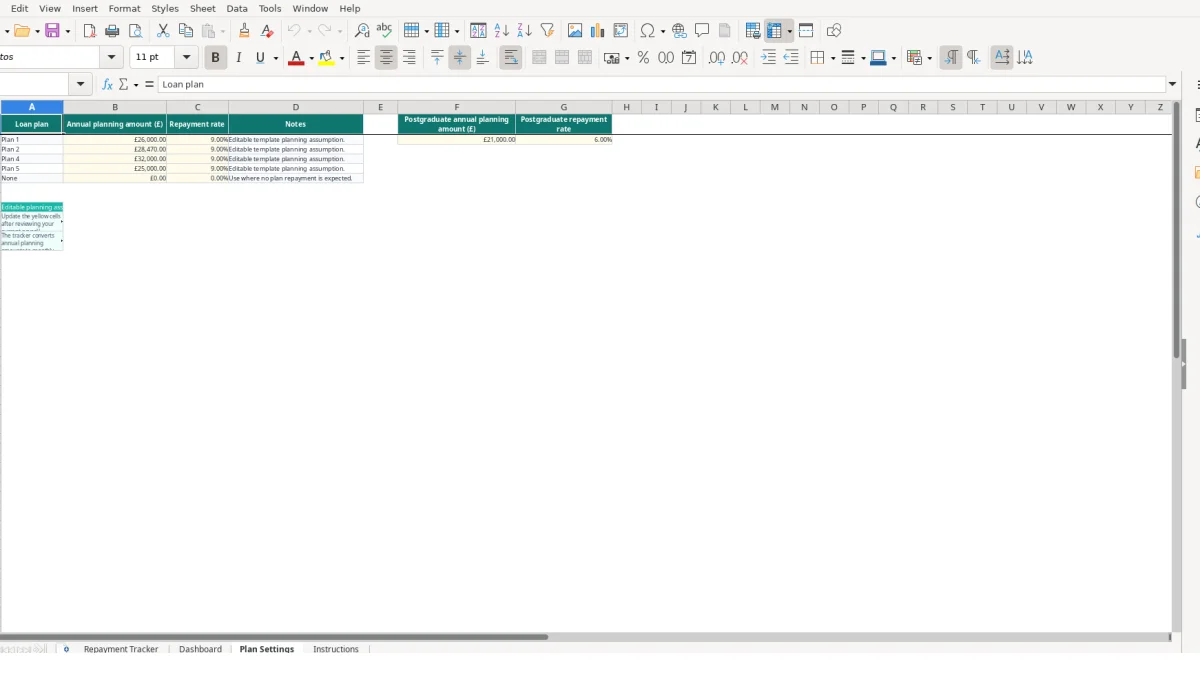Image resolution: width=1200 pixels, height=675 pixels.
Task: Click the vertical scrollbar thumb
Action: point(1176,230)
